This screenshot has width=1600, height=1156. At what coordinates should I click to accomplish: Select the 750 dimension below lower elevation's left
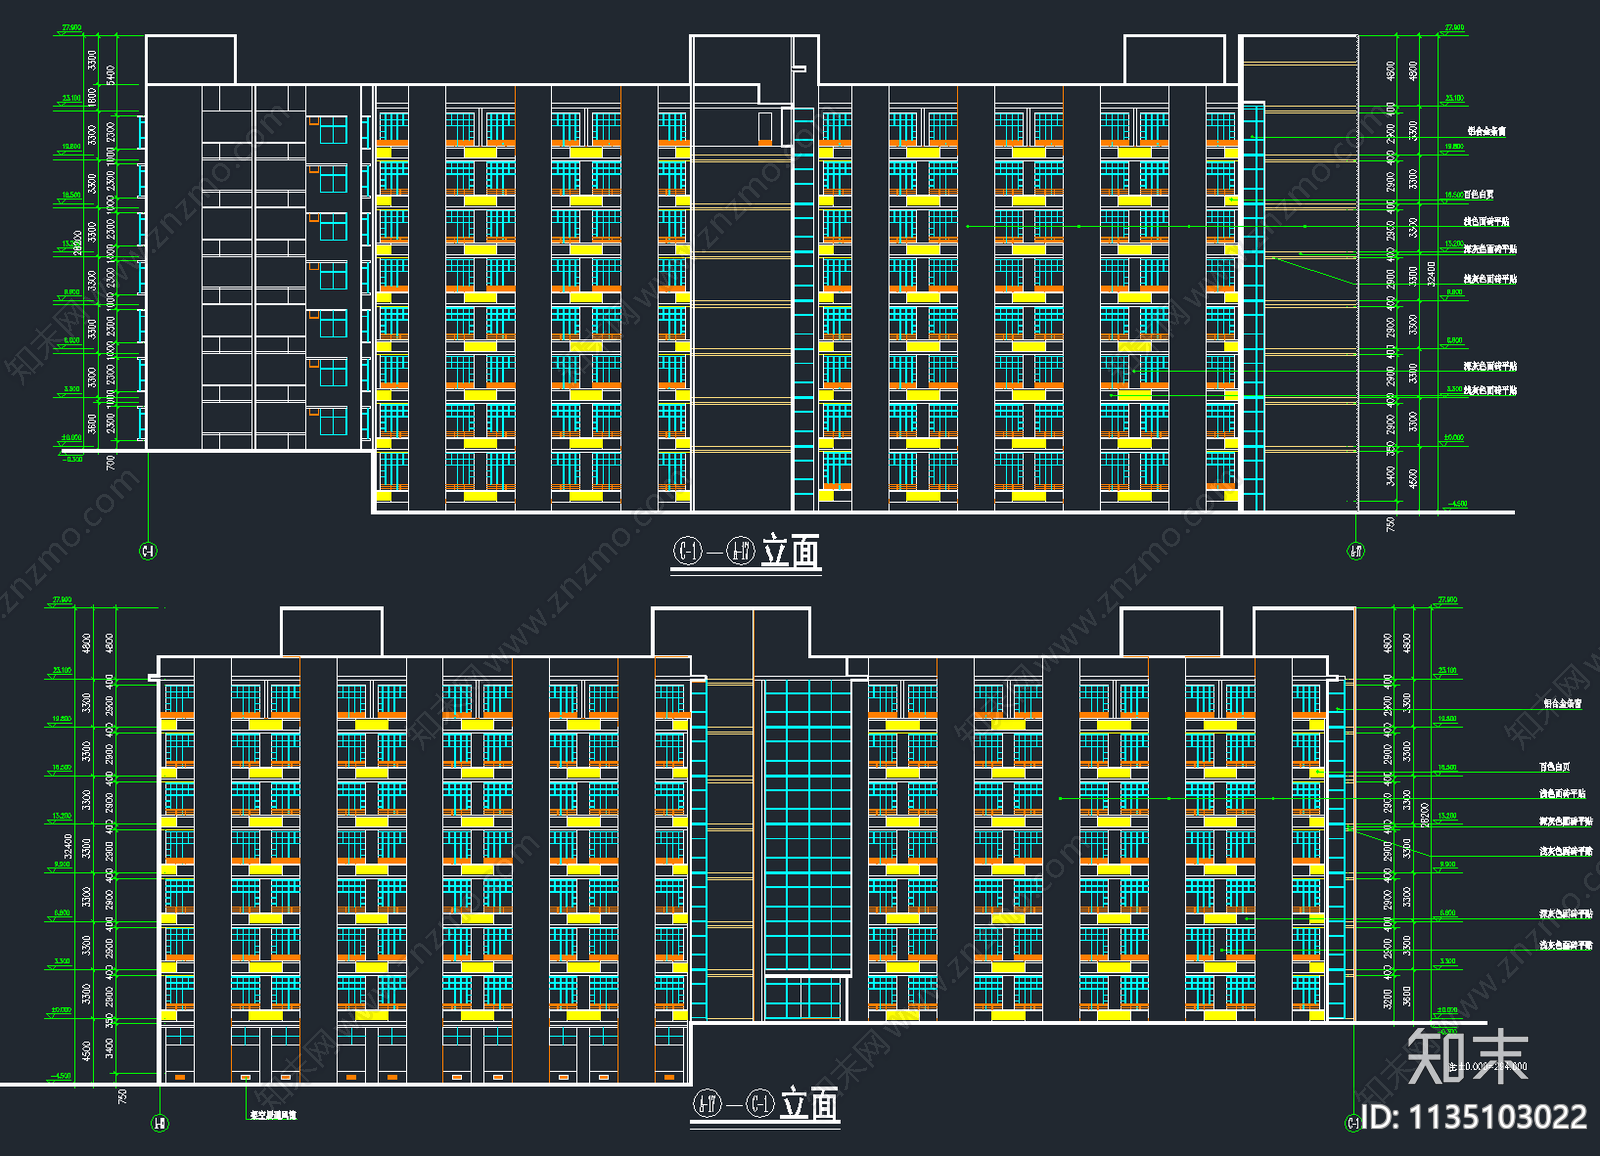[123, 1096]
